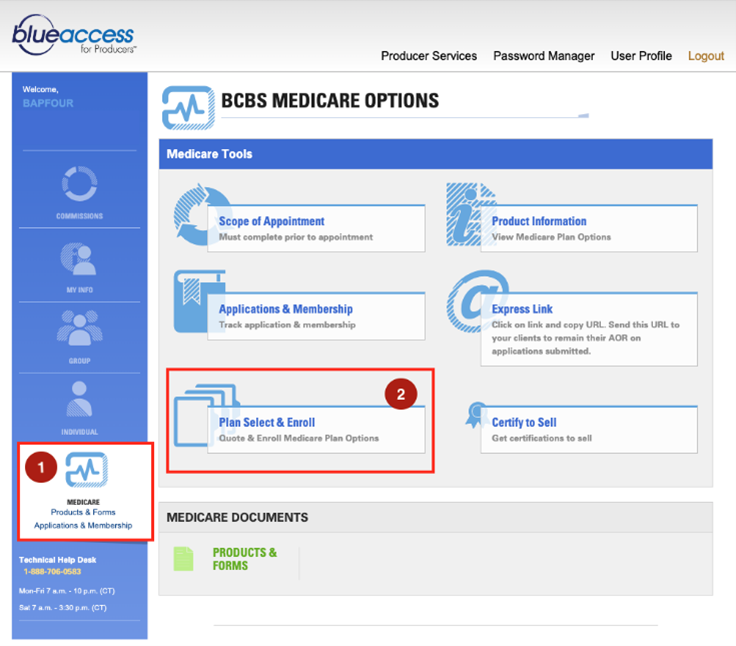
Task: Click the Products & Forms sidebar link
Action: pyautogui.click(x=83, y=512)
